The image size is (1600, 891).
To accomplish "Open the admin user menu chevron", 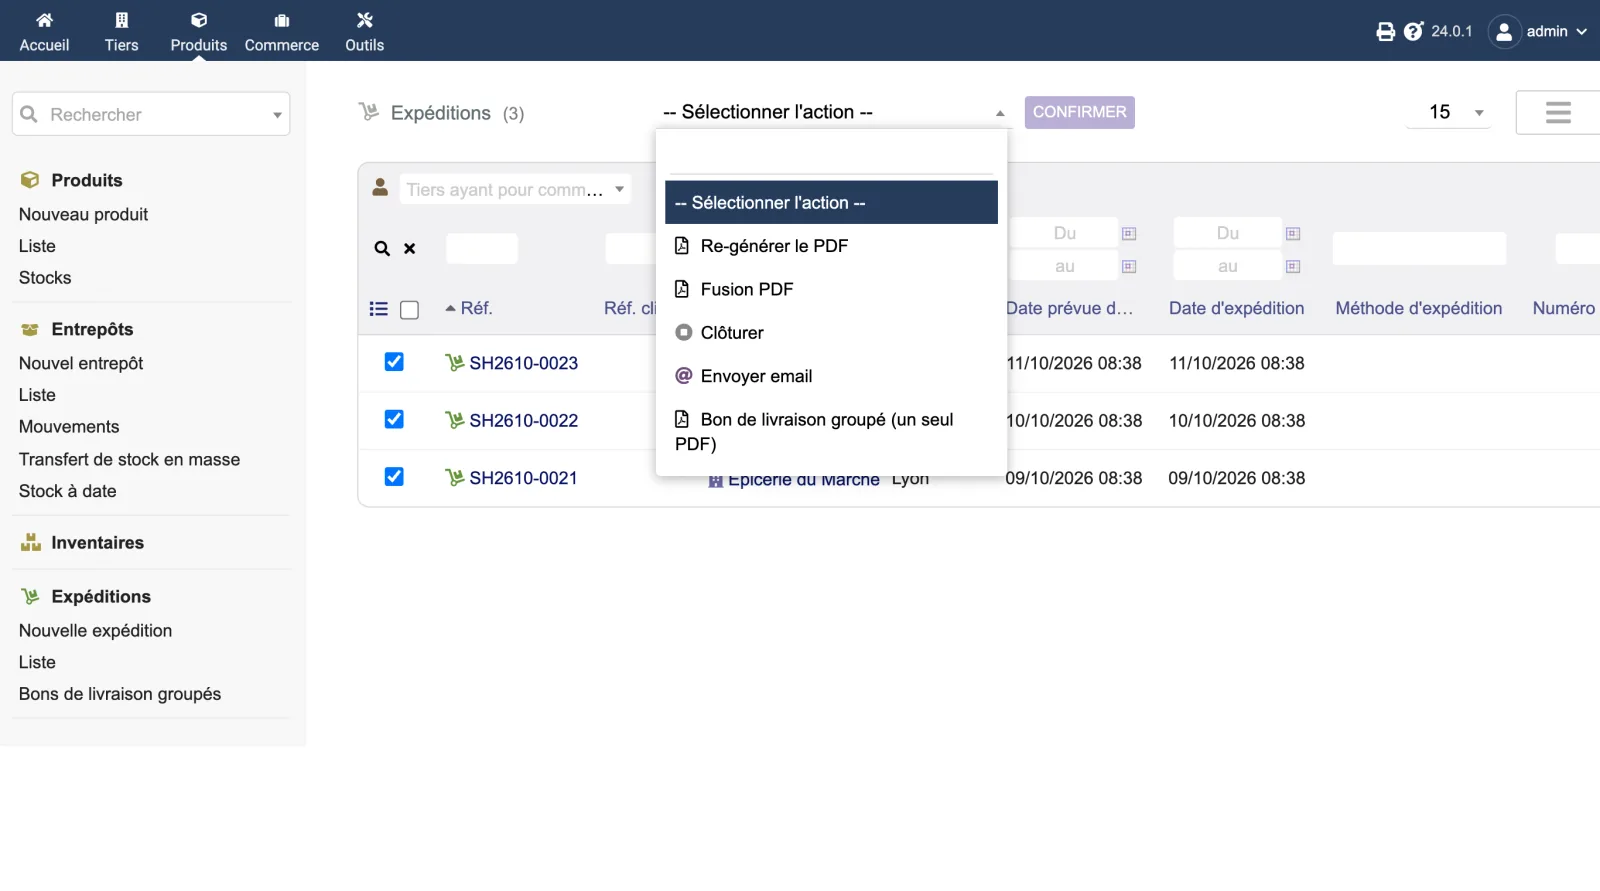I will click(x=1582, y=32).
